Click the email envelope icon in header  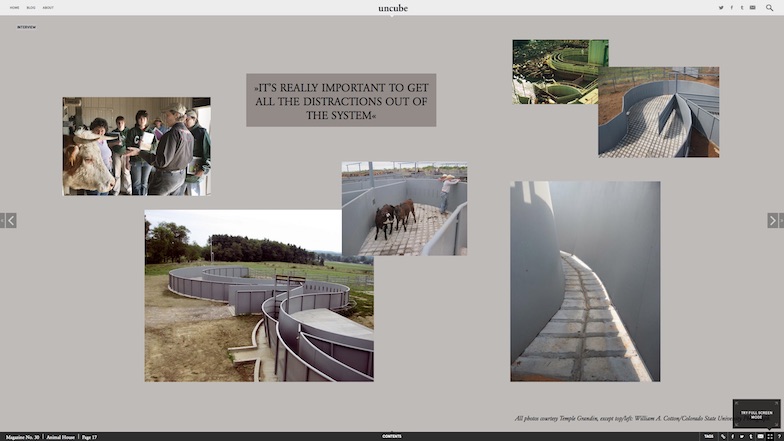(753, 7)
